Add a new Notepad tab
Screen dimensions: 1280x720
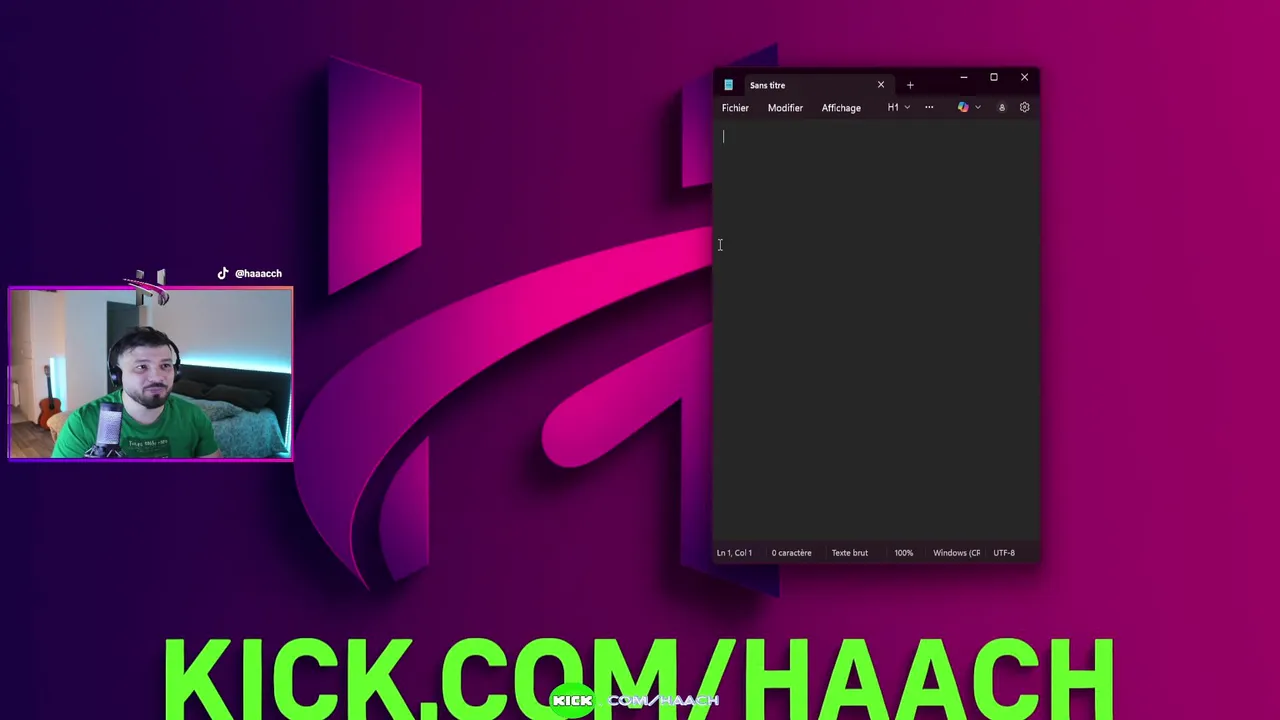tap(910, 85)
